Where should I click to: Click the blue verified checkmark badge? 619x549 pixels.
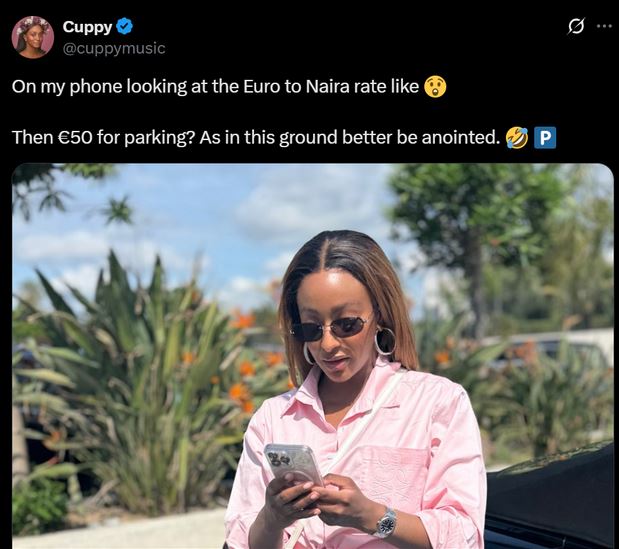click(124, 26)
